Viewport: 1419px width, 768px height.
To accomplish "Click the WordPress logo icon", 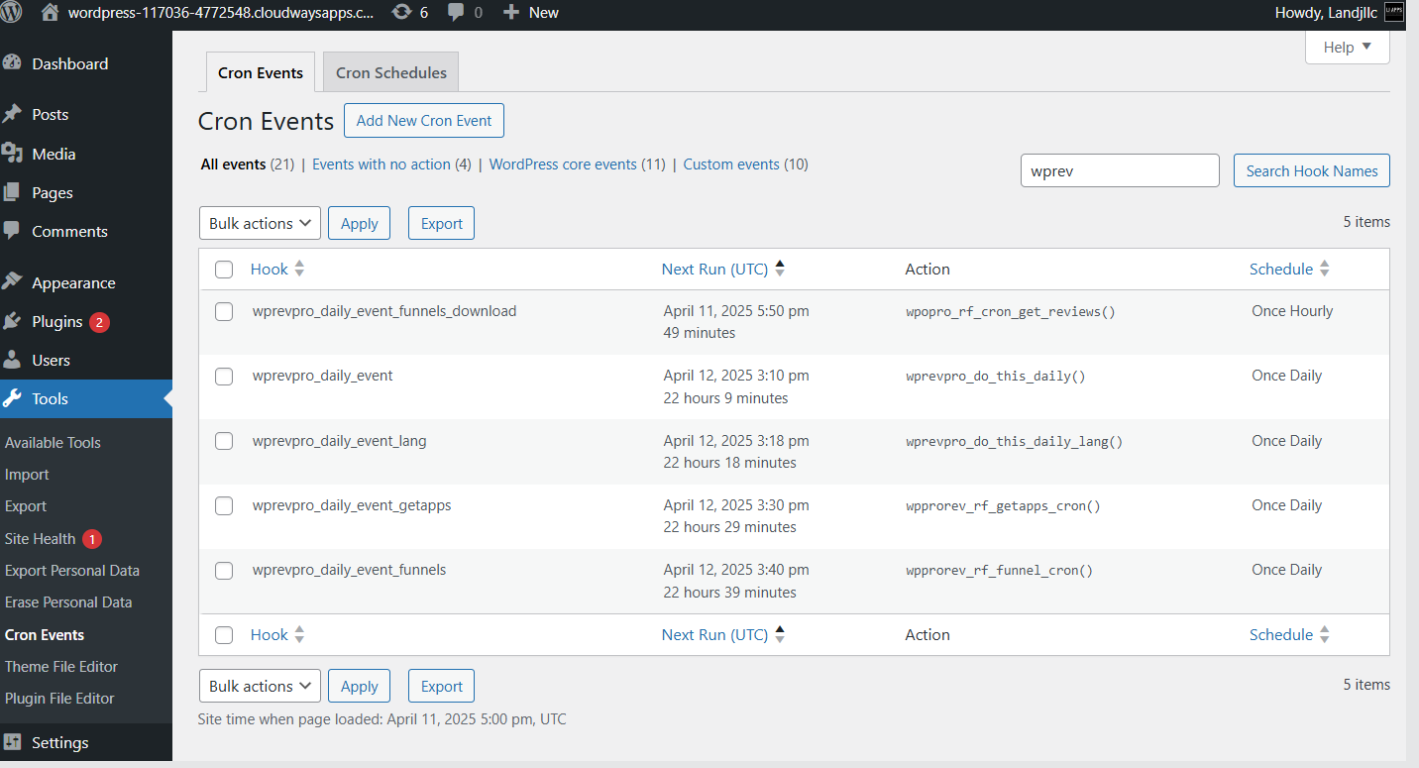I will [x=11, y=12].
